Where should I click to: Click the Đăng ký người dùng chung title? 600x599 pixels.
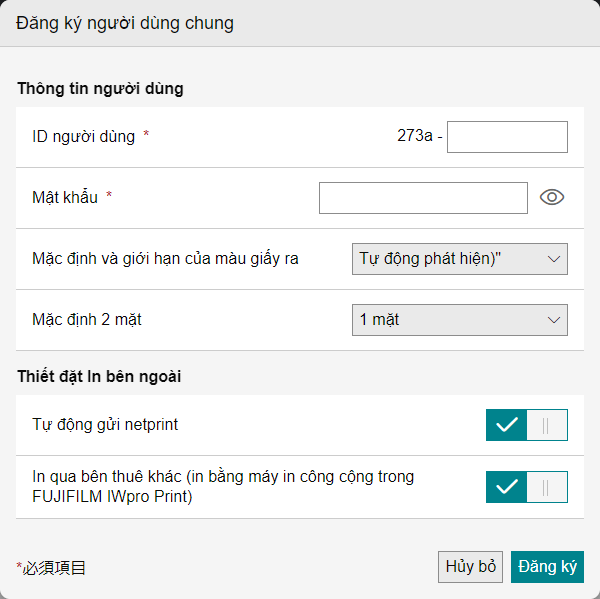coord(125,24)
